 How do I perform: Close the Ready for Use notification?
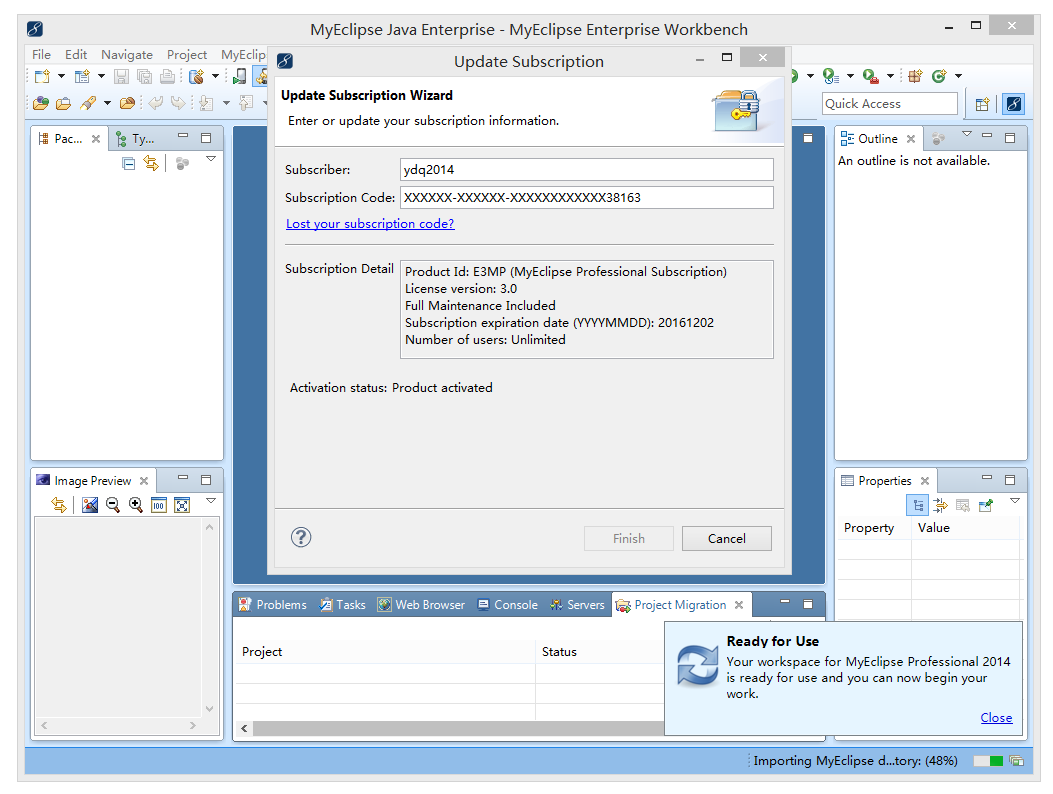tap(996, 717)
